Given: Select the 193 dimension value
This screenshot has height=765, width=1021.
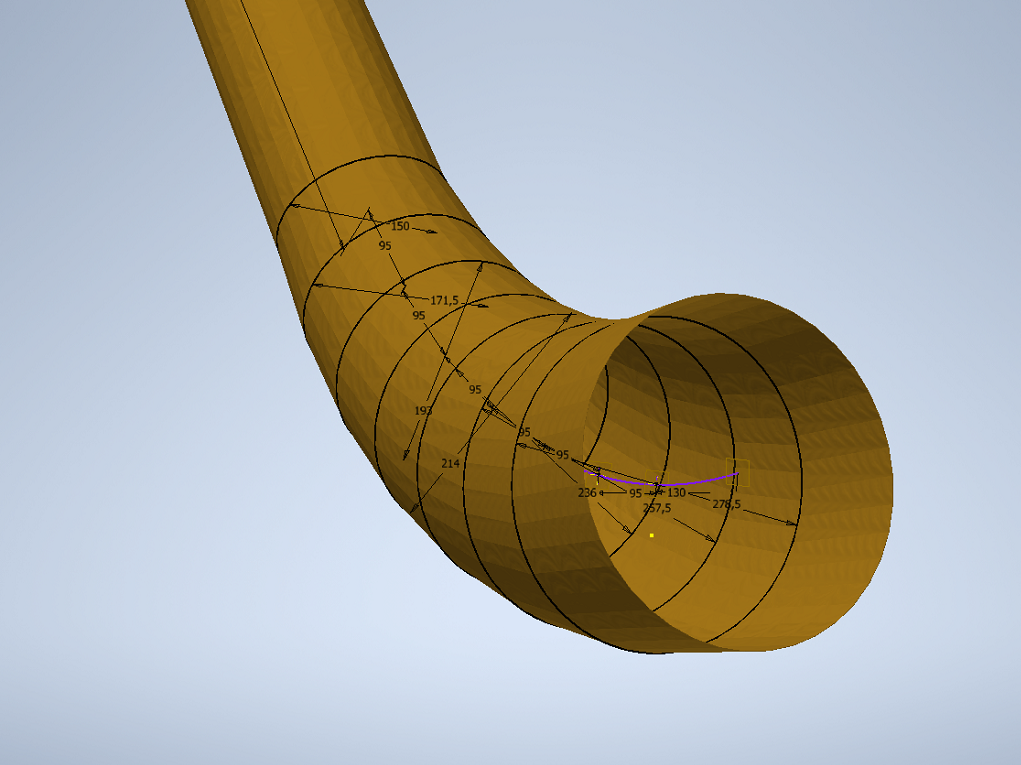Looking at the screenshot, I should [x=423, y=411].
